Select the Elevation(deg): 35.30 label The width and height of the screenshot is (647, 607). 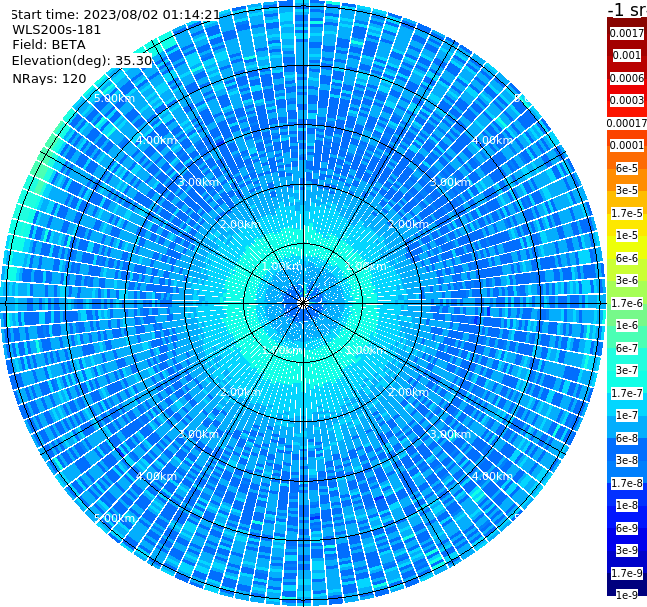82,61
